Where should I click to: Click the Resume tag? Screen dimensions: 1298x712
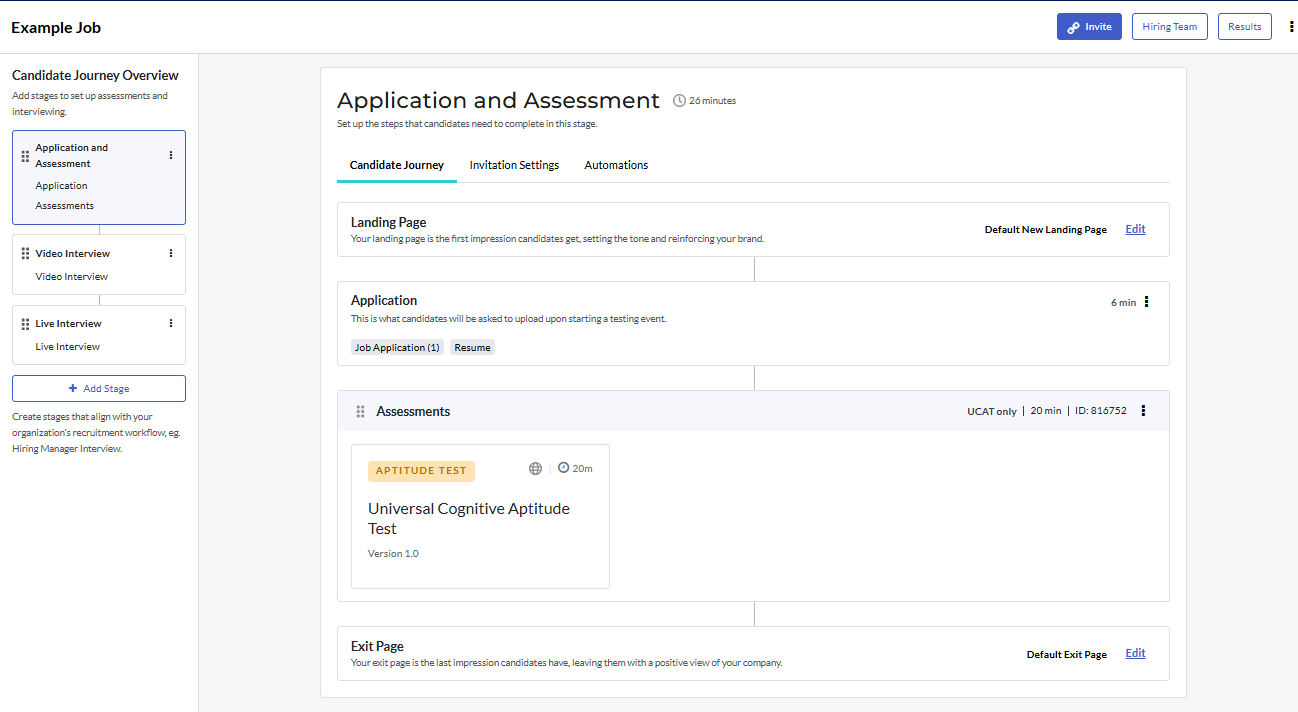coord(473,347)
